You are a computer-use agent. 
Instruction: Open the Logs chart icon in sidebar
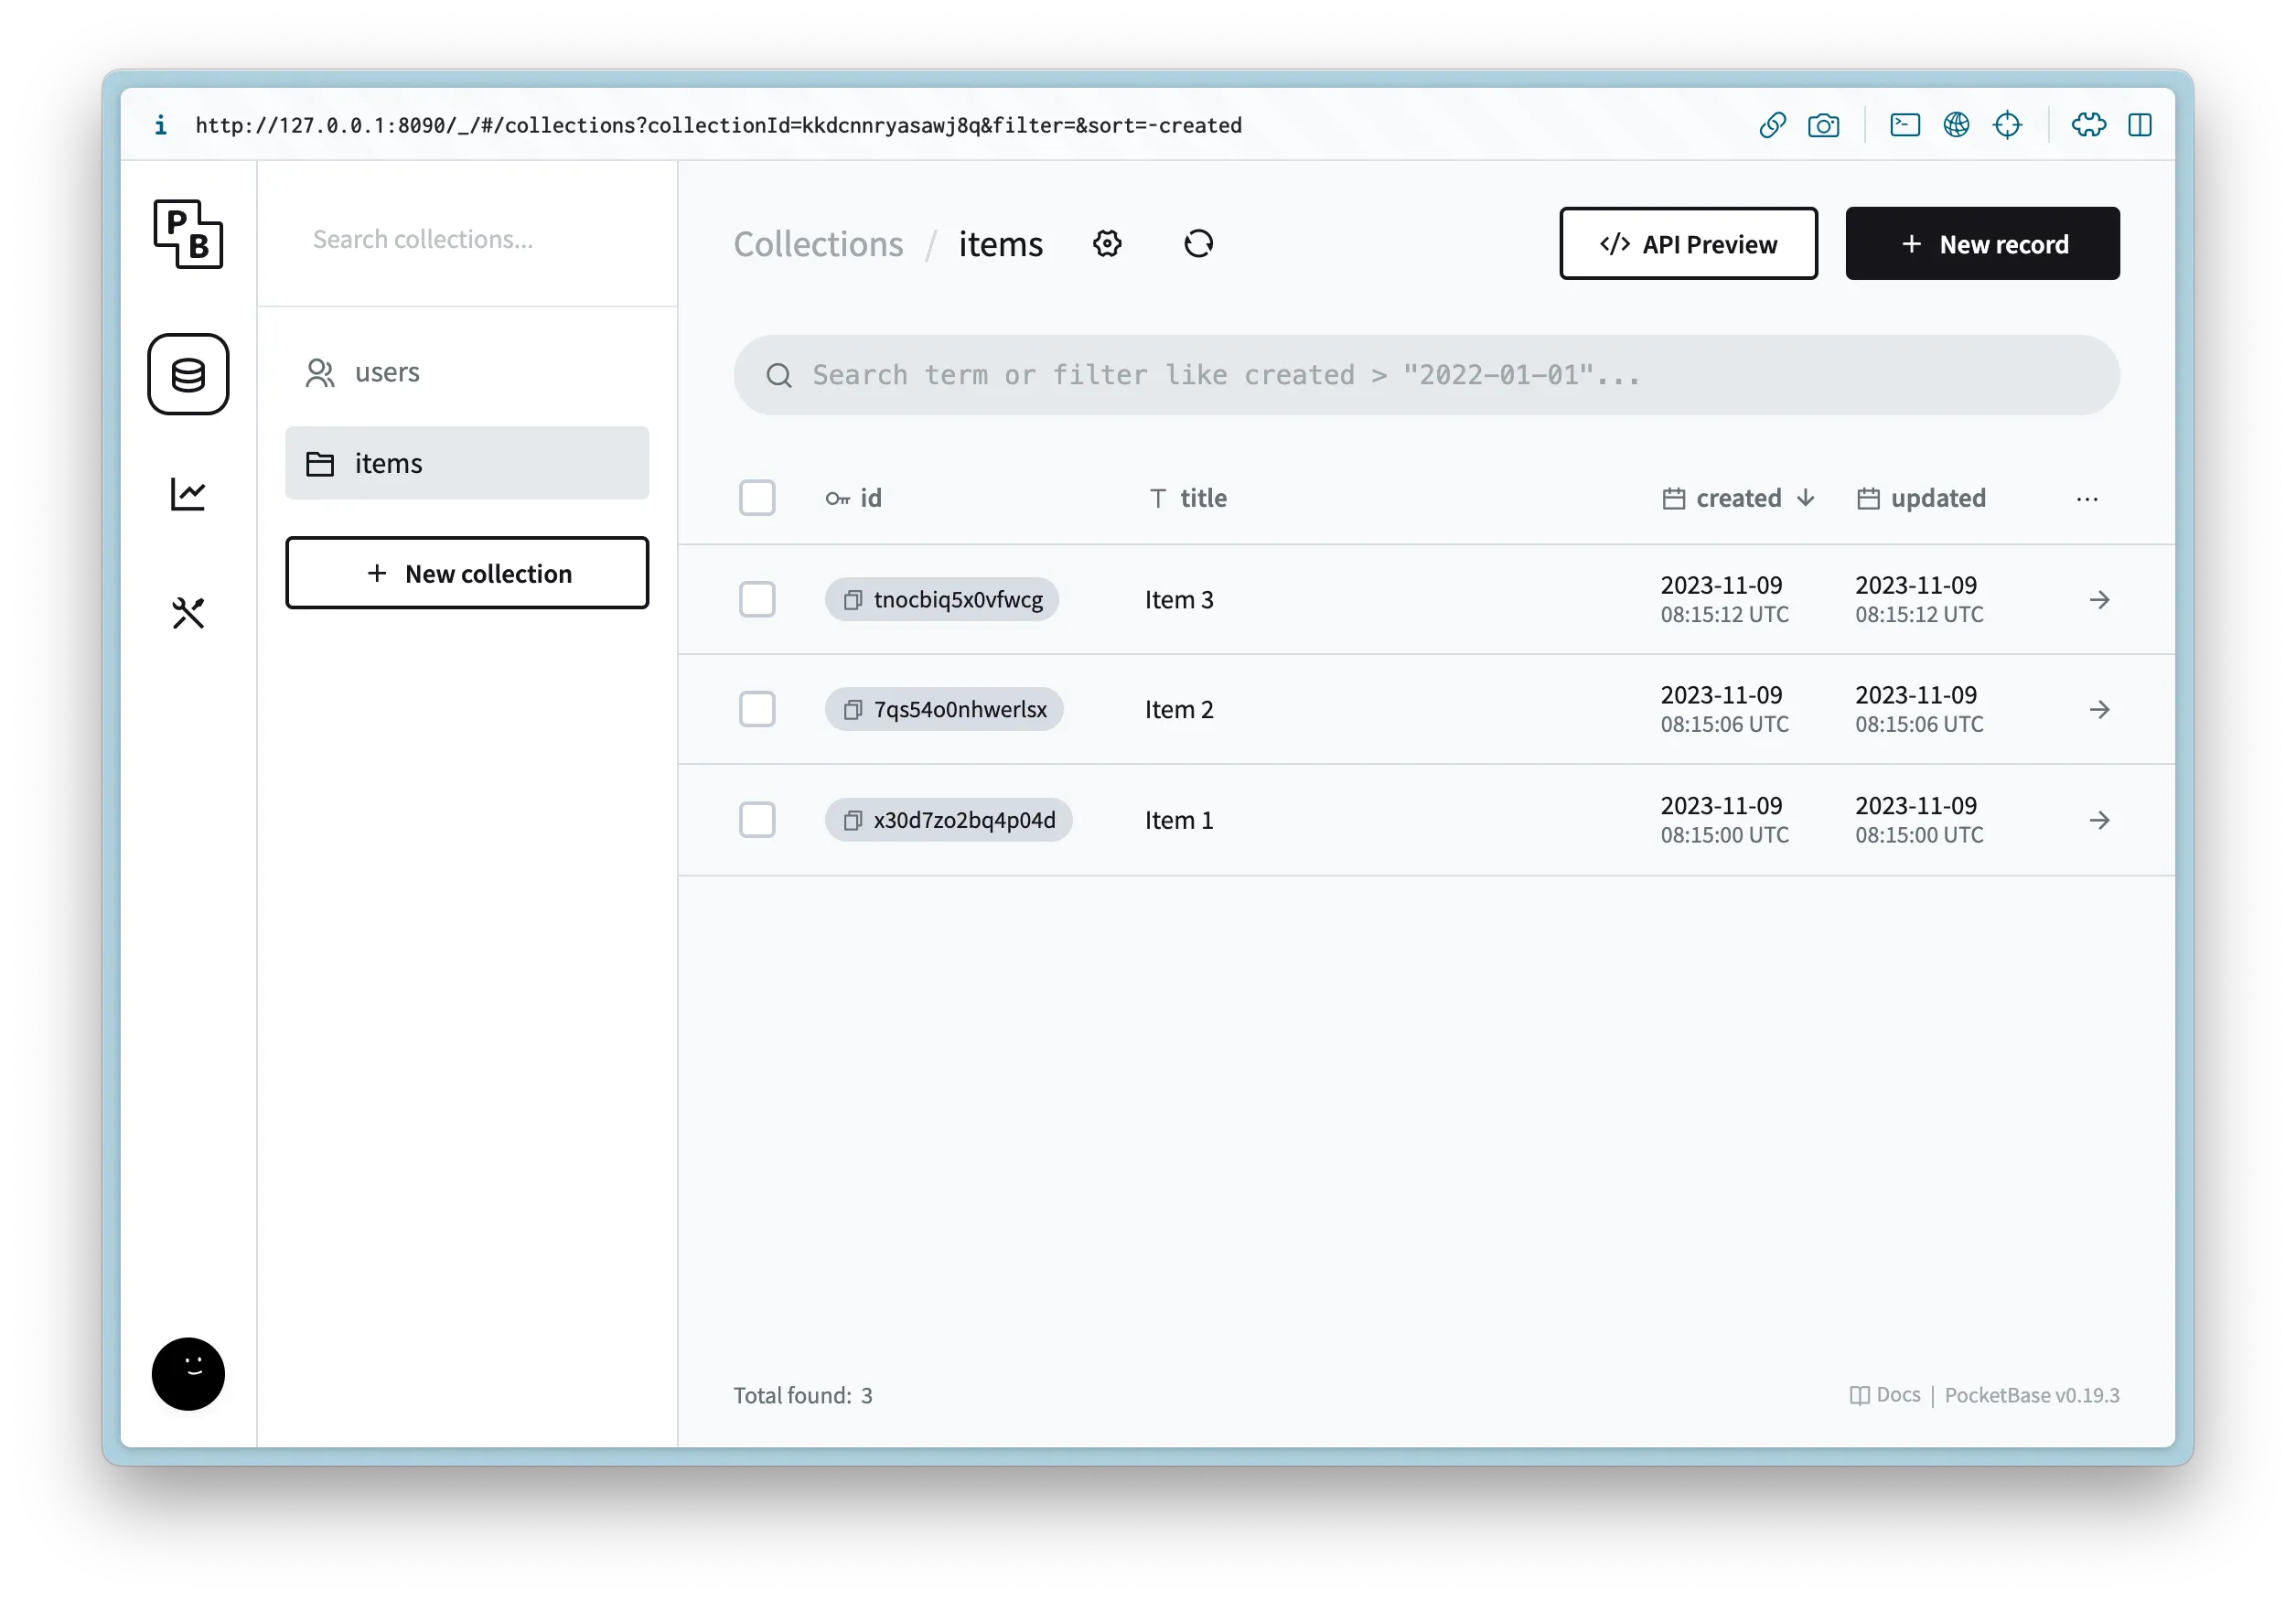coord(188,493)
